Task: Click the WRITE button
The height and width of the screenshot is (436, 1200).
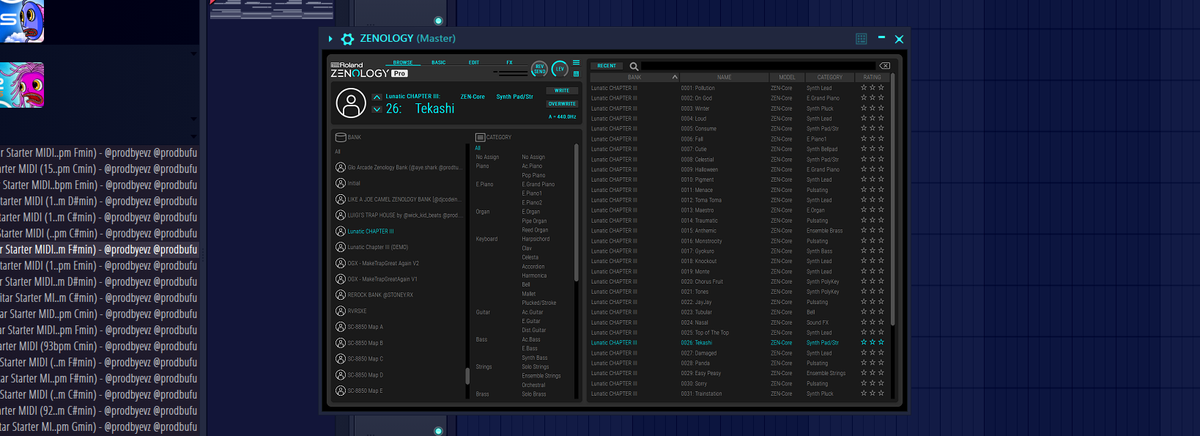Action: pyautogui.click(x=562, y=91)
